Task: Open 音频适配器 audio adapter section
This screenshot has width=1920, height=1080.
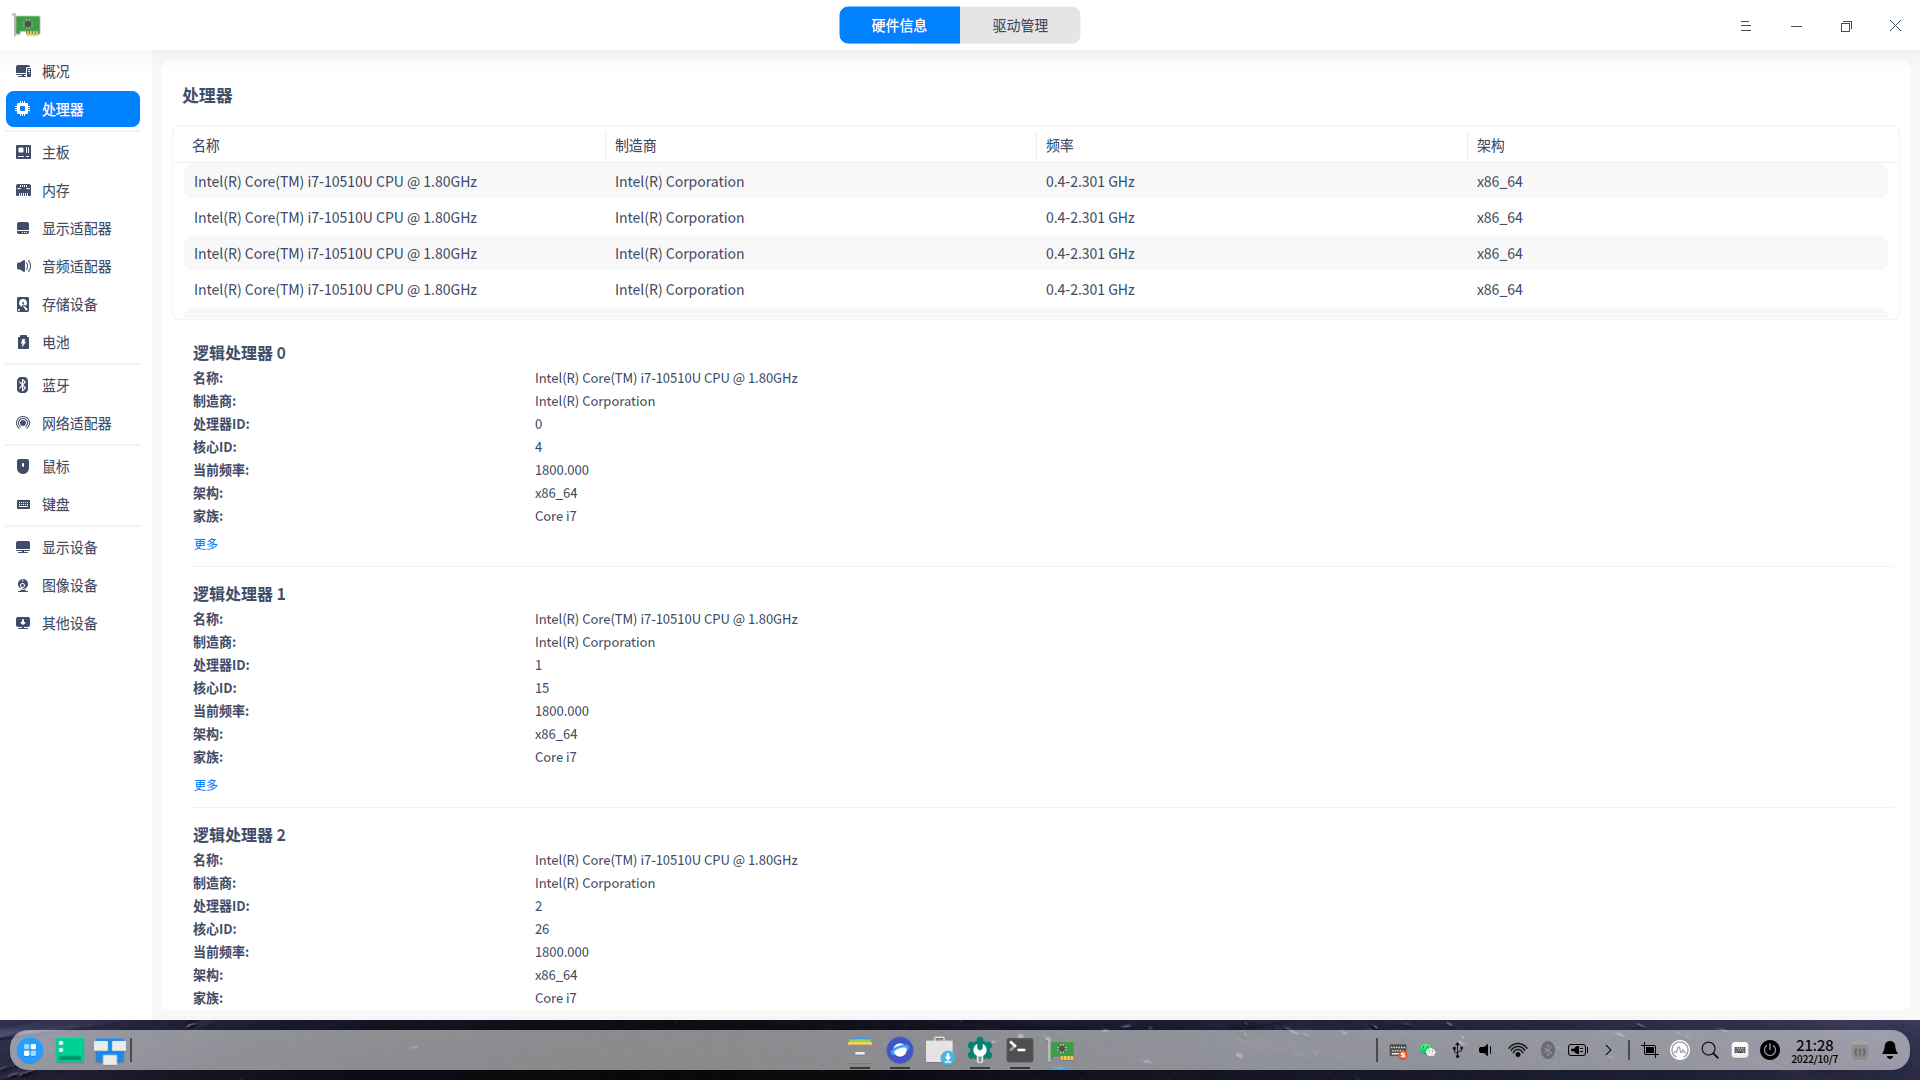Action: click(x=72, y=267)
